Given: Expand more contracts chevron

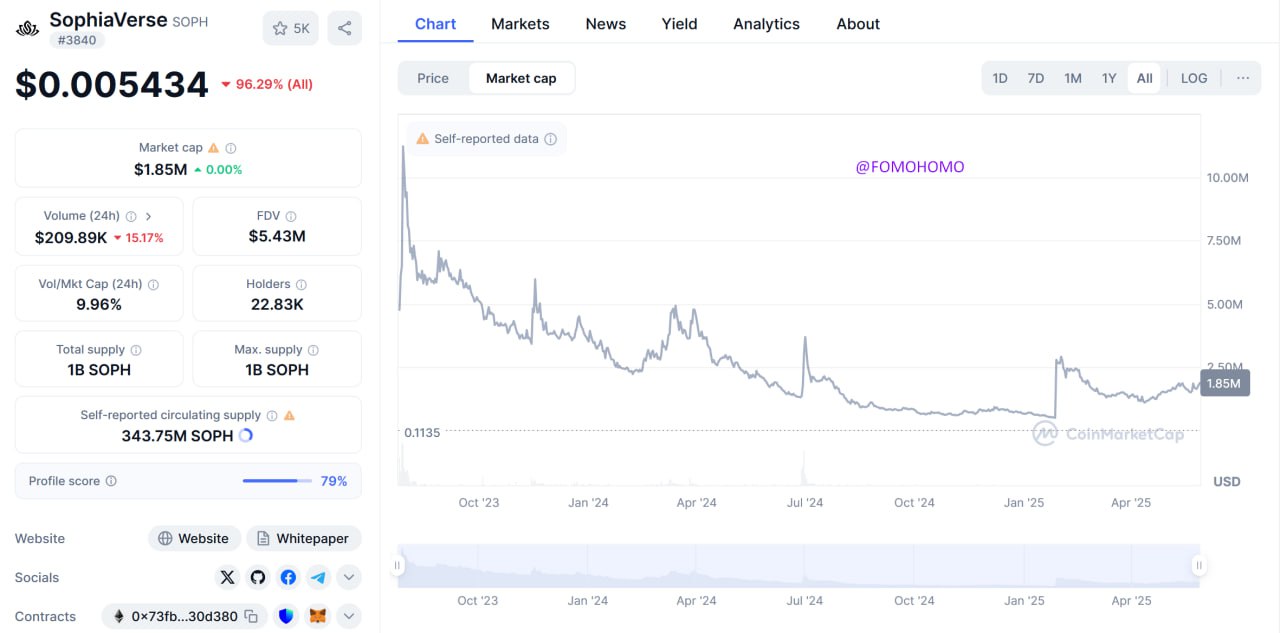Looking at the screenshot, I should coord(349,616).
